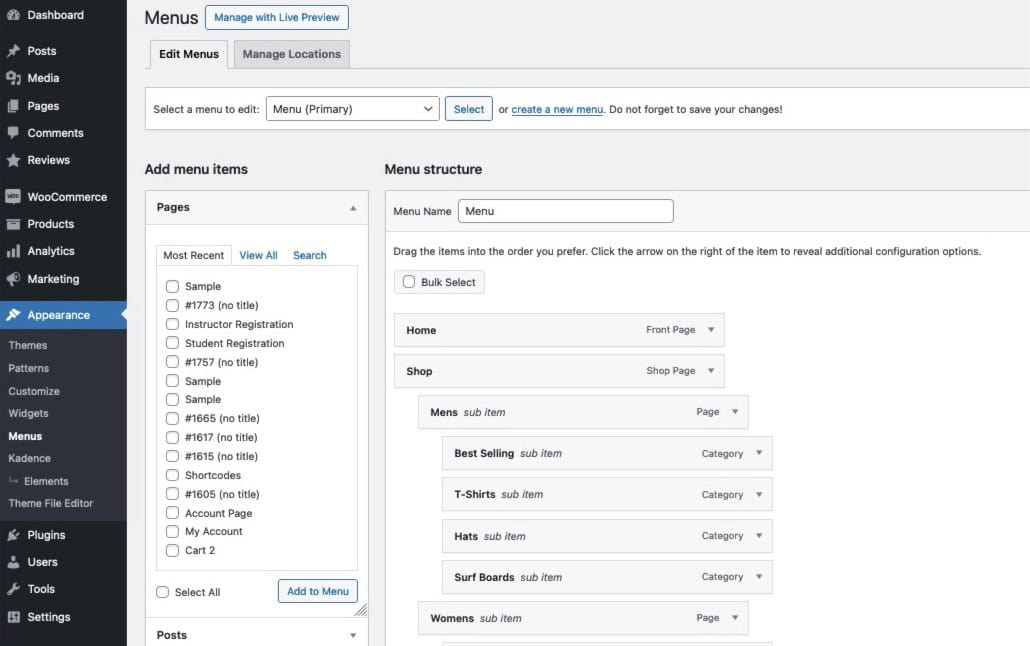Click the Dashboard gauge icon in sidebar
Viewport: 1030px width, 646px height.
click(x=13, y=16)
